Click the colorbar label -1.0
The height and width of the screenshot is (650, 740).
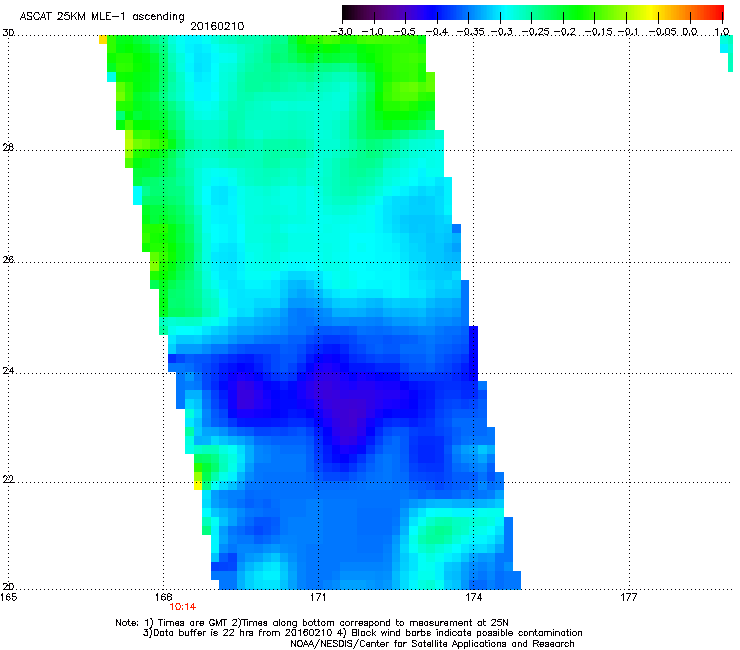coord(373,32)
